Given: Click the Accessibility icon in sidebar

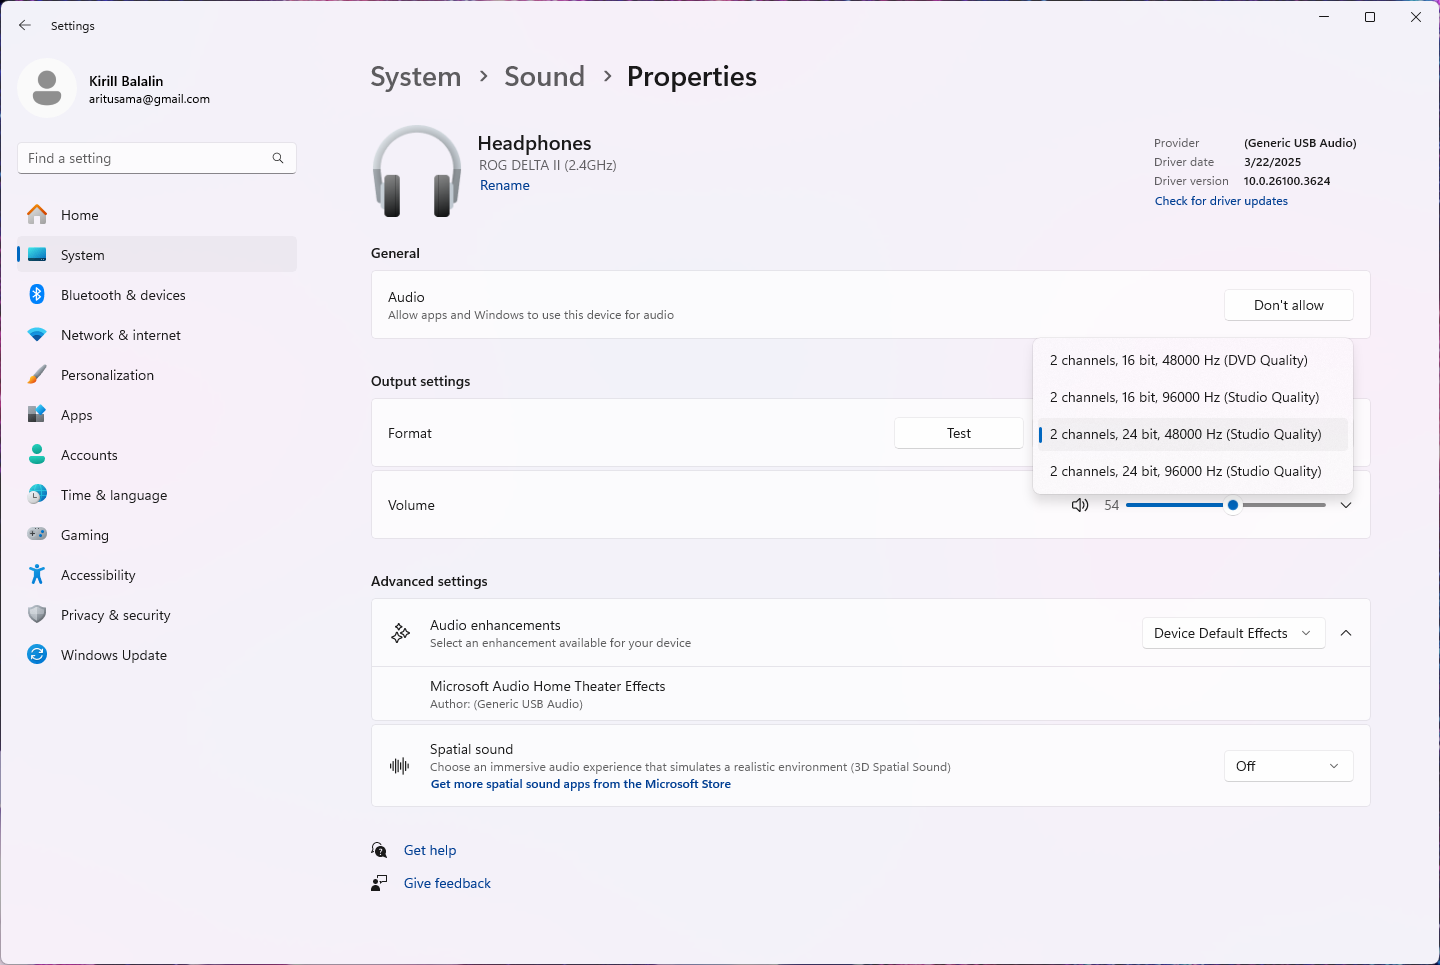Looking at the screenshot, I should tap(37, 575).
